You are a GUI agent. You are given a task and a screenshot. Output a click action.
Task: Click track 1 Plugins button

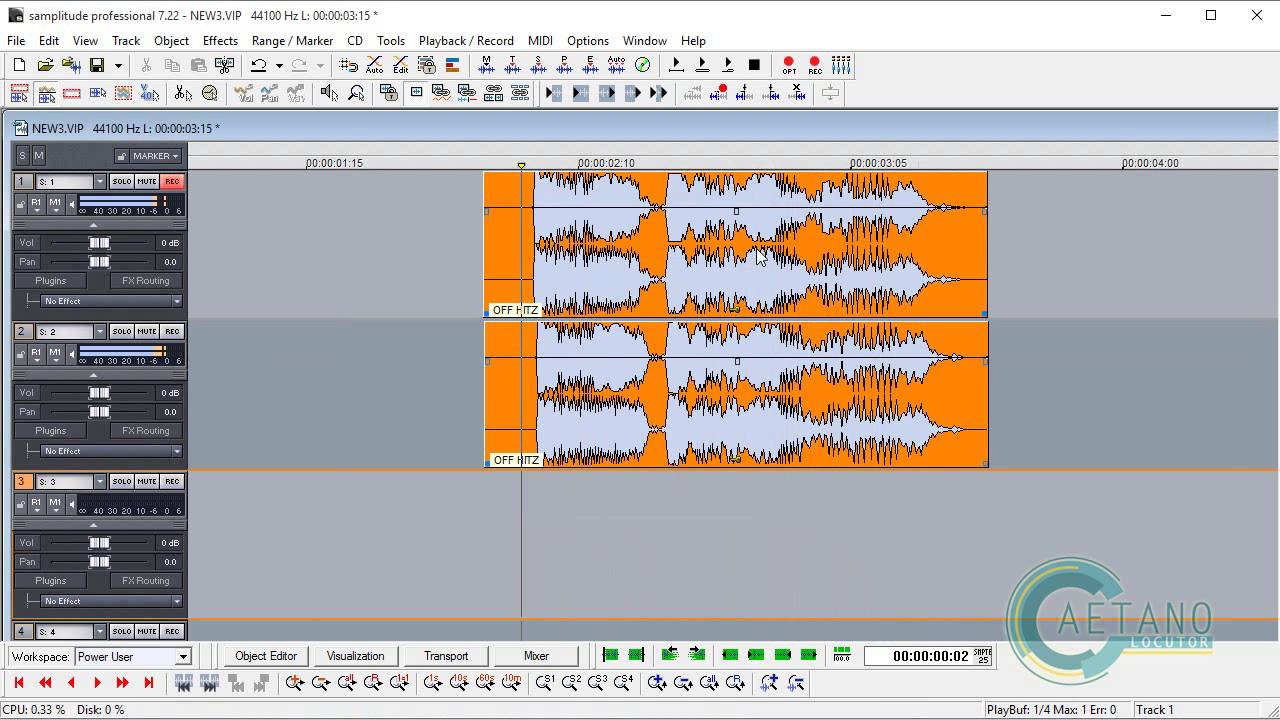tap(51, 281)
